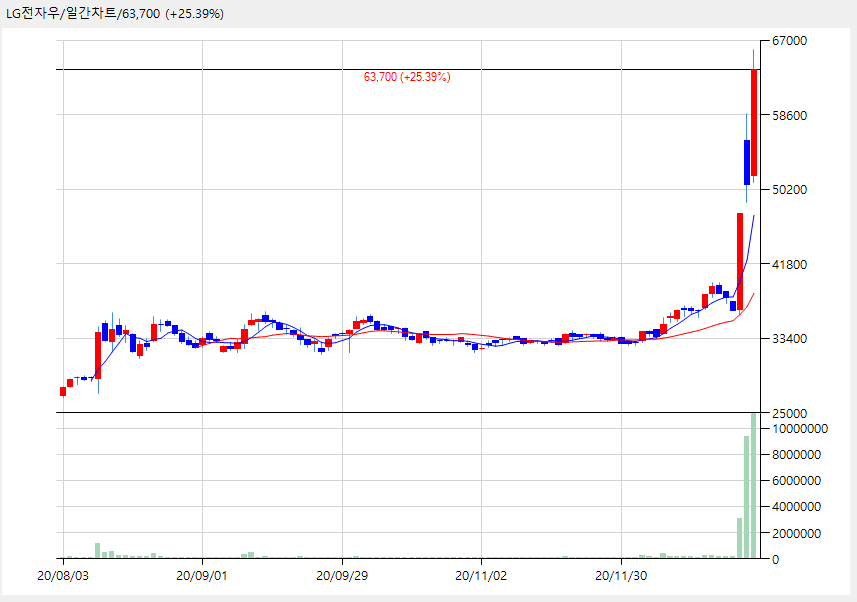Screen dimensions: 857x602
Task: Click the price axis label 41800
Action: click(790, 265)
